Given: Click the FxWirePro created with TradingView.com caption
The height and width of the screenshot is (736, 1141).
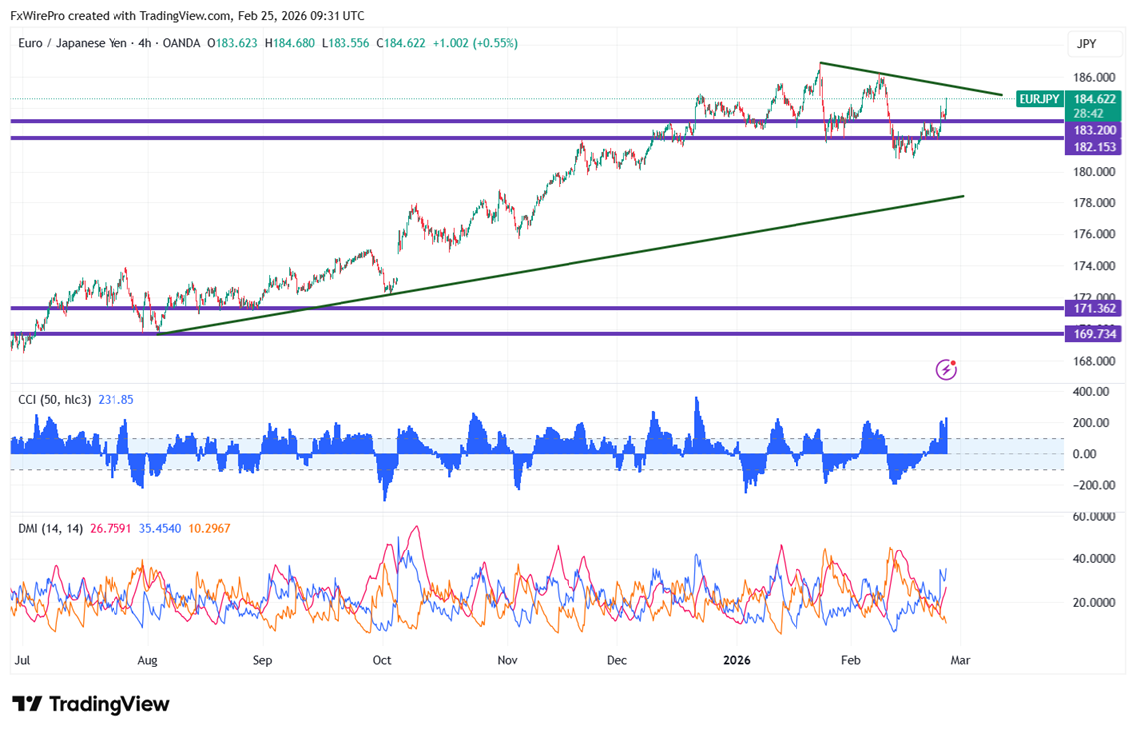Looking at the screenshot, I should click(x=187, y=16).
